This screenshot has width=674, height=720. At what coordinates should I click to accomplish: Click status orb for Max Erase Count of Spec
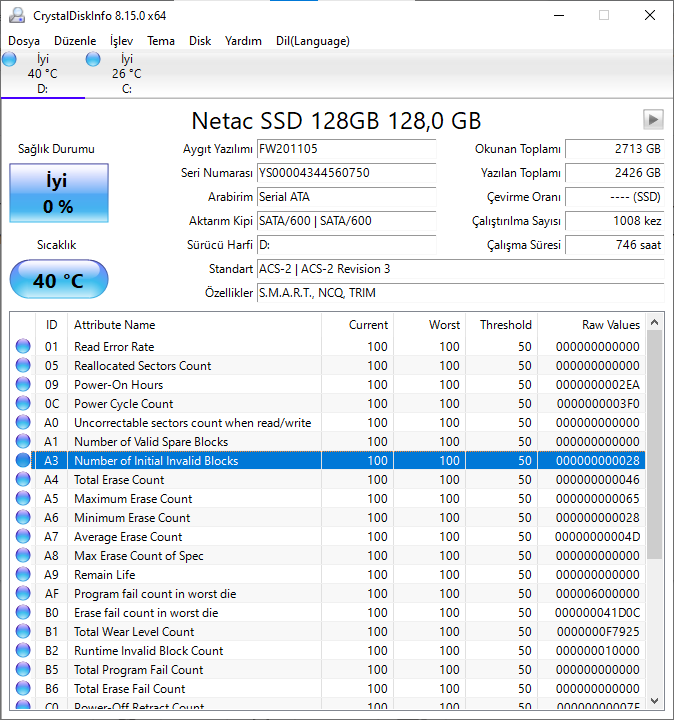(x=23, y=555)
